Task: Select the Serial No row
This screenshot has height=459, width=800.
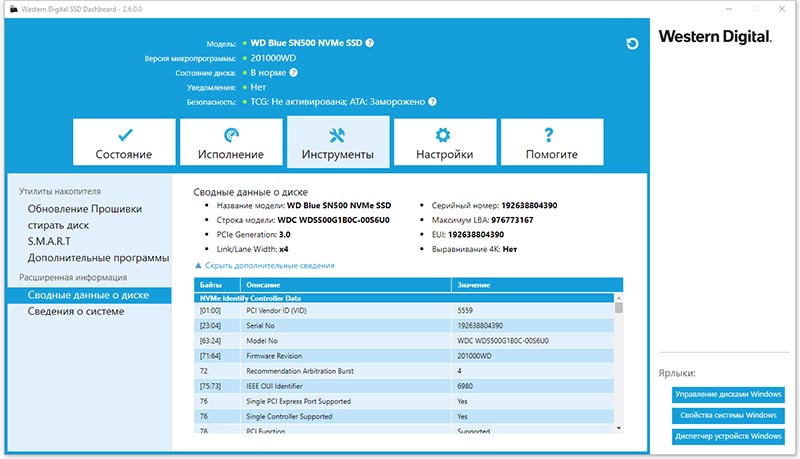Action: click(404, 325)
